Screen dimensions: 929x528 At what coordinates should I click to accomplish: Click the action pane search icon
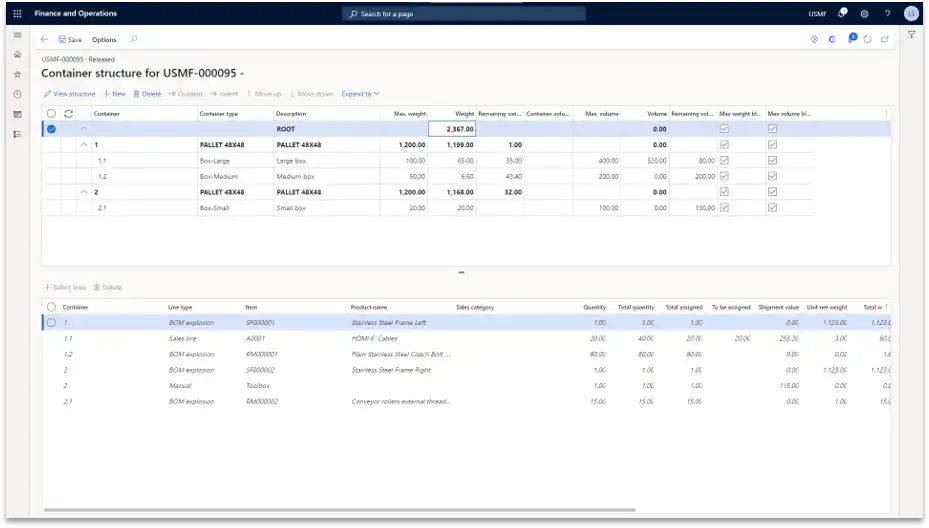tap(133, 39)
